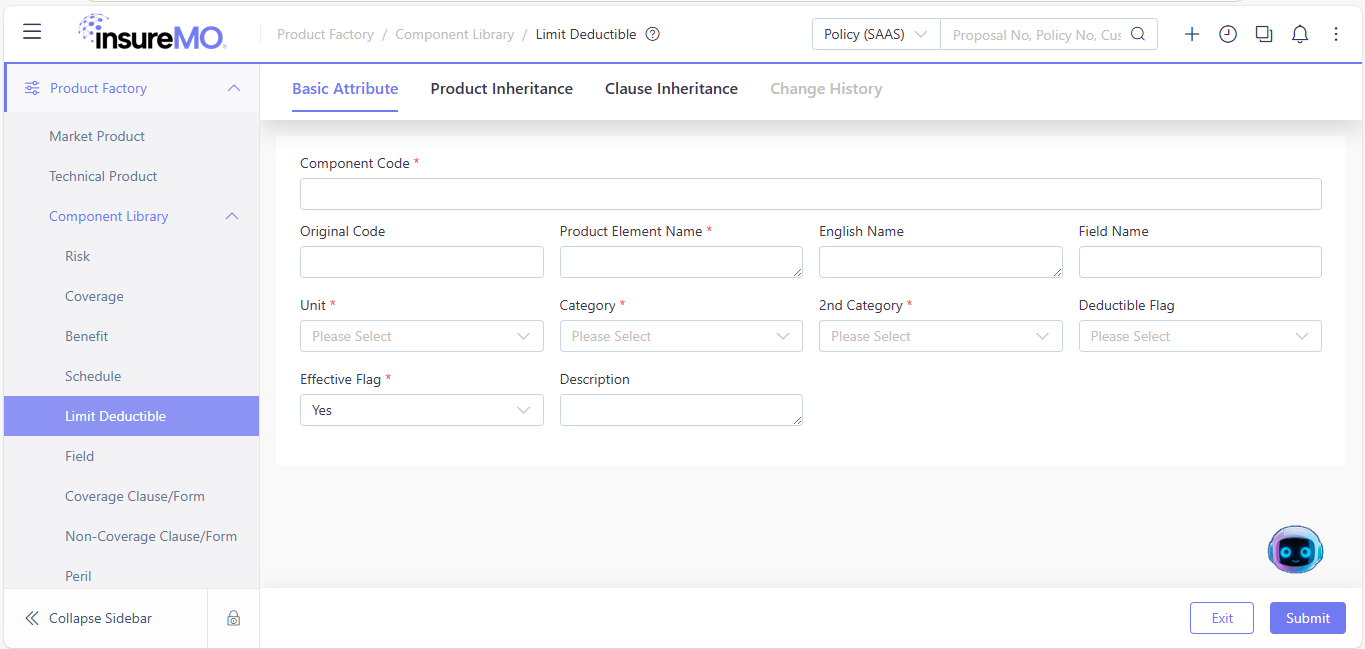Viewport: 1365px width, 649px height.
Task: Click the search magnifier icon
Action: [x=1138, y=34]
